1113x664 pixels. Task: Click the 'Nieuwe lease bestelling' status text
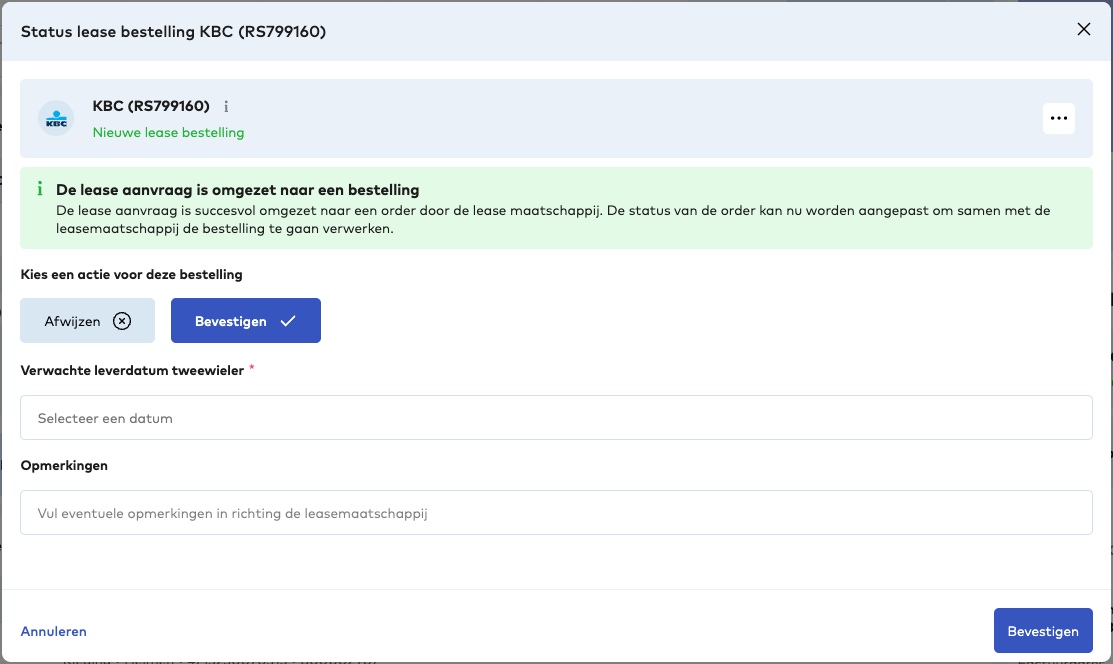(168, 132)
